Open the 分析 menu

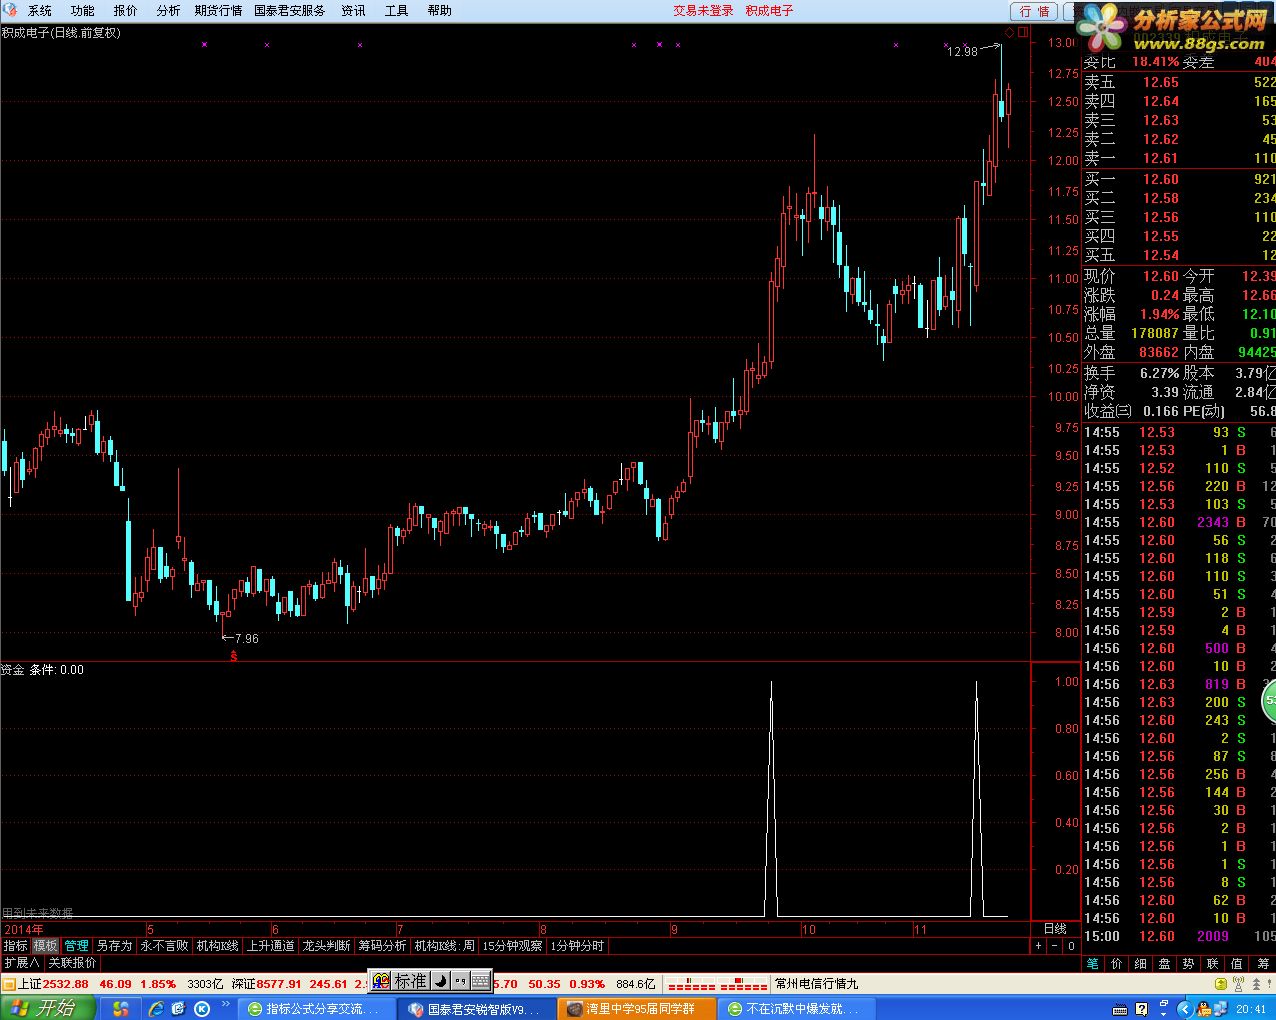click(x=169, y=11)
